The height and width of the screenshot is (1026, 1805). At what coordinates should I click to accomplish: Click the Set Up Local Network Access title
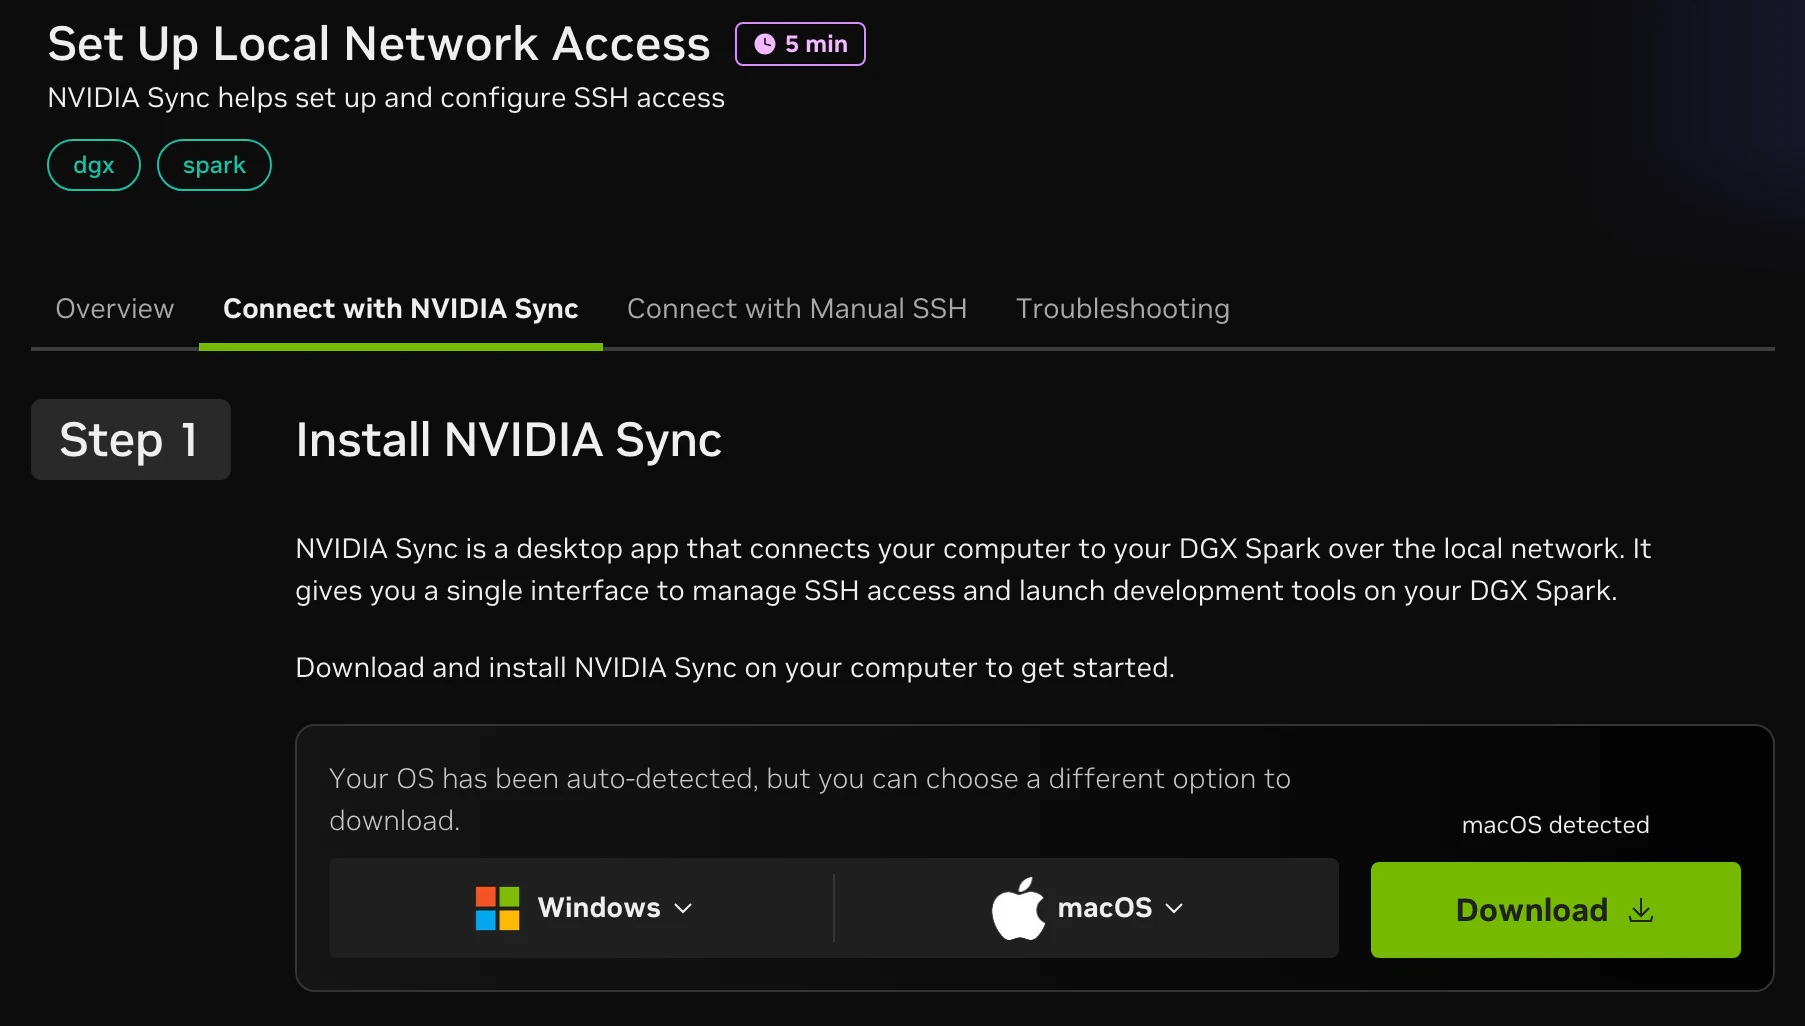[x=379, y=44]
